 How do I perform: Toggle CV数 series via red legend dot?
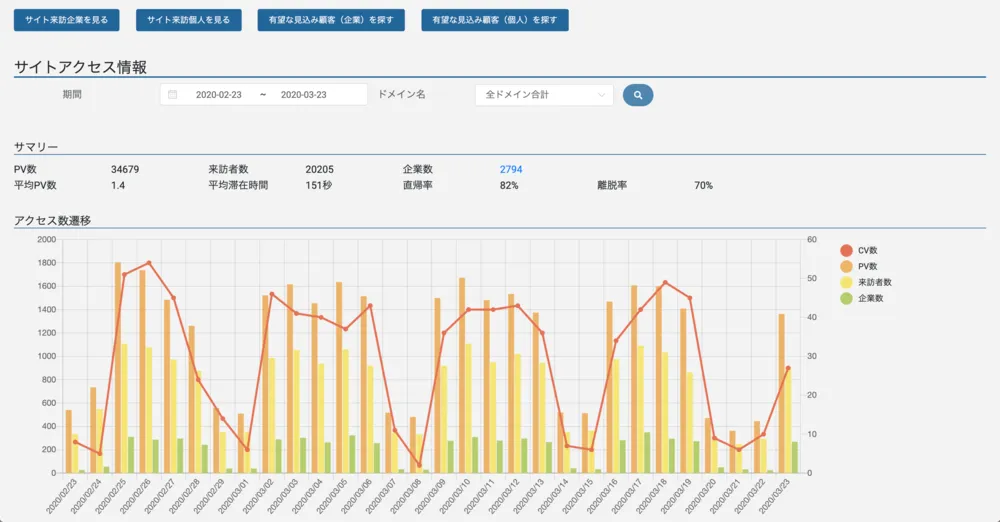[846, 250]
